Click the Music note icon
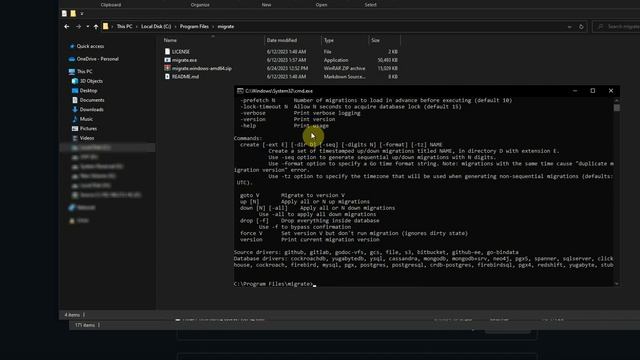 (x=75, y=119)
